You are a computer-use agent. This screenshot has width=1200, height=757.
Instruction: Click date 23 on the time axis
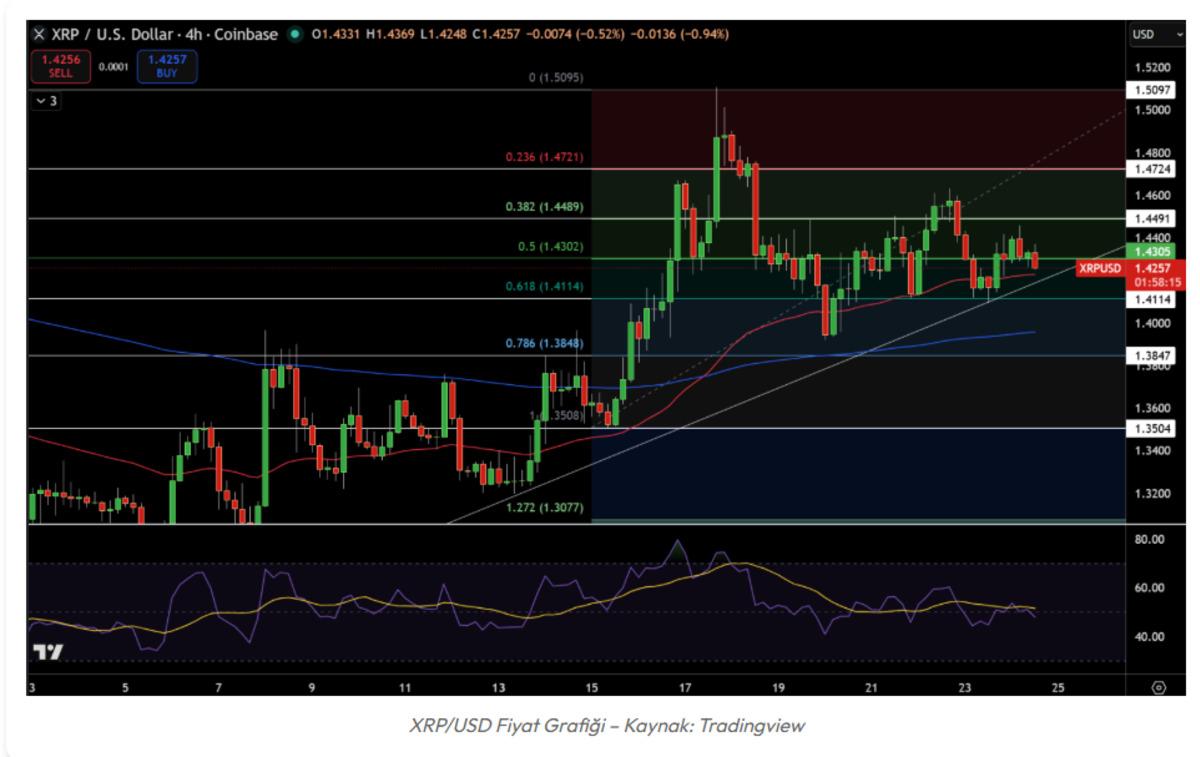click(964, 688)
